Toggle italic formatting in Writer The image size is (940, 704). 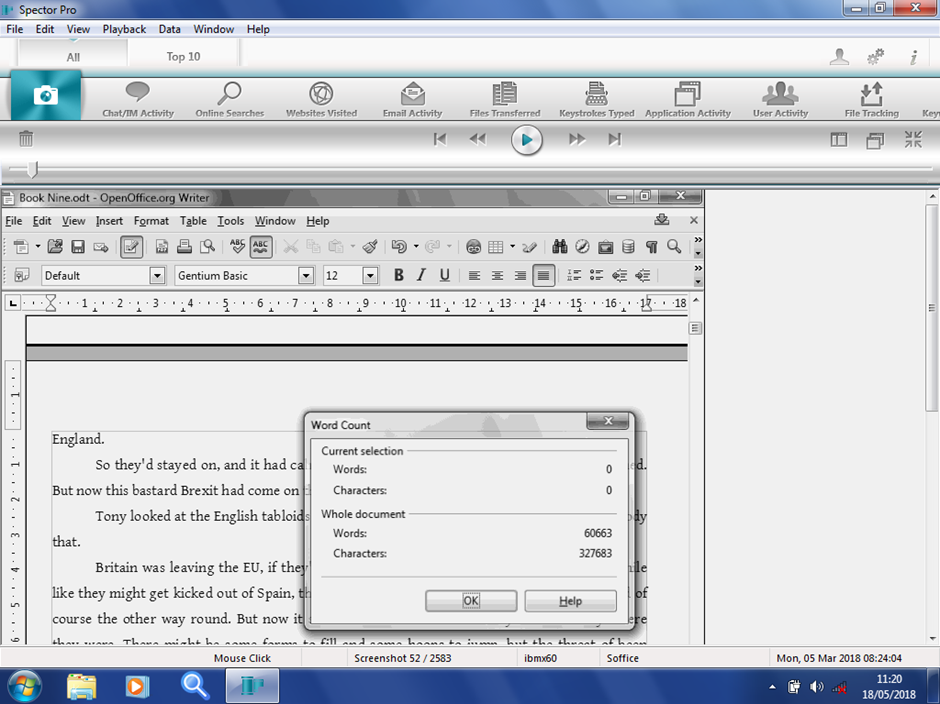(421, 276)
